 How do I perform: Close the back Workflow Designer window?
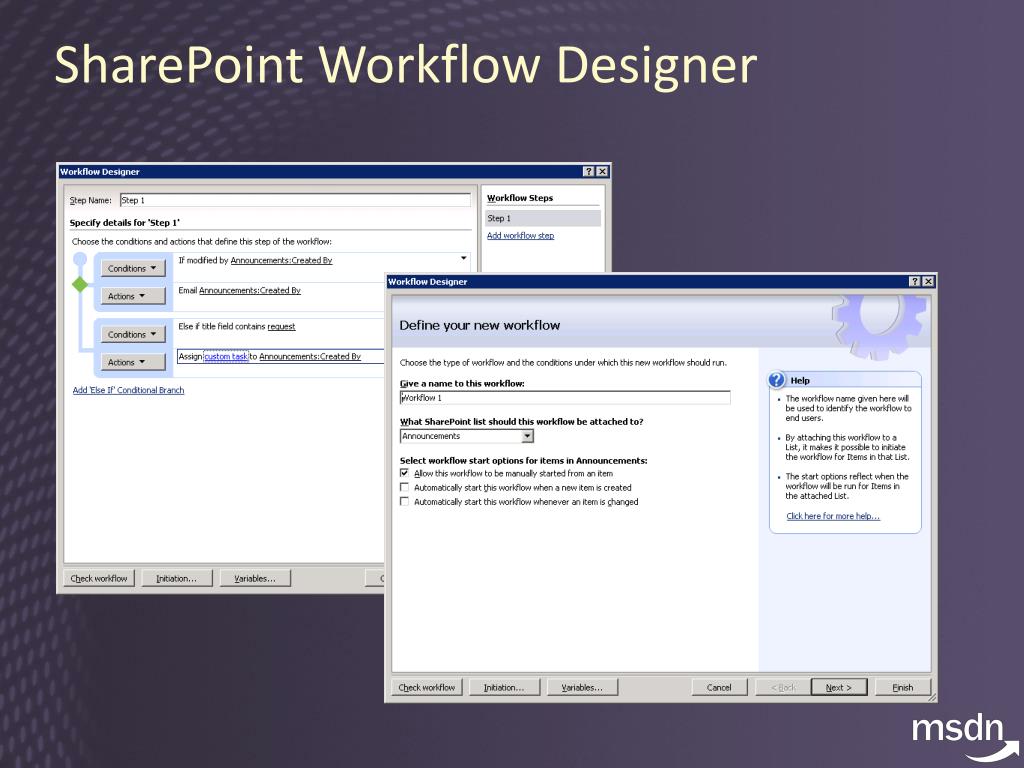(x=601, y=171)
